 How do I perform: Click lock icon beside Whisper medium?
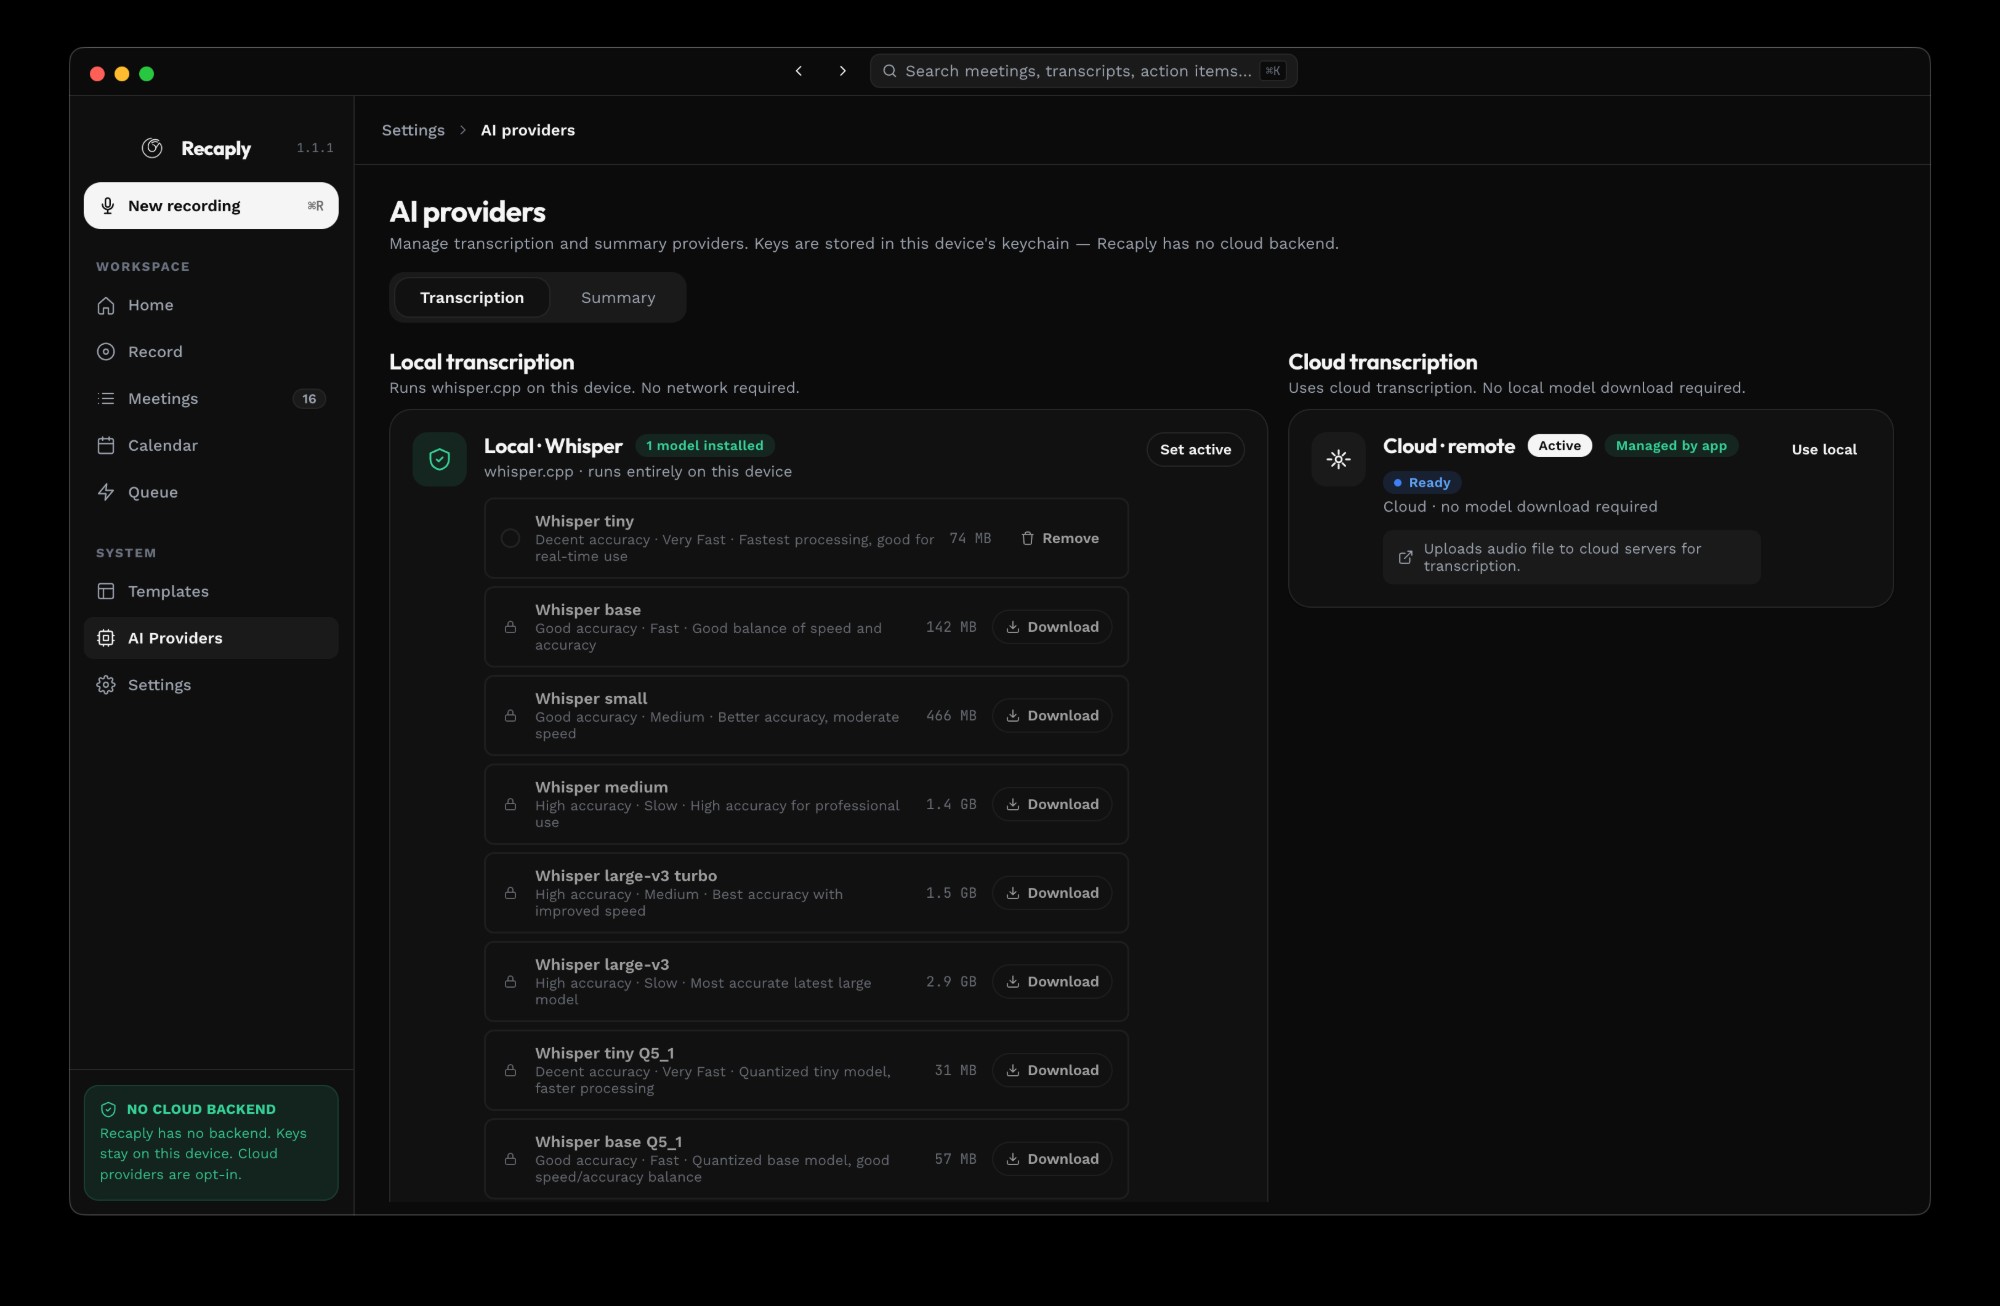pos(510,805)
